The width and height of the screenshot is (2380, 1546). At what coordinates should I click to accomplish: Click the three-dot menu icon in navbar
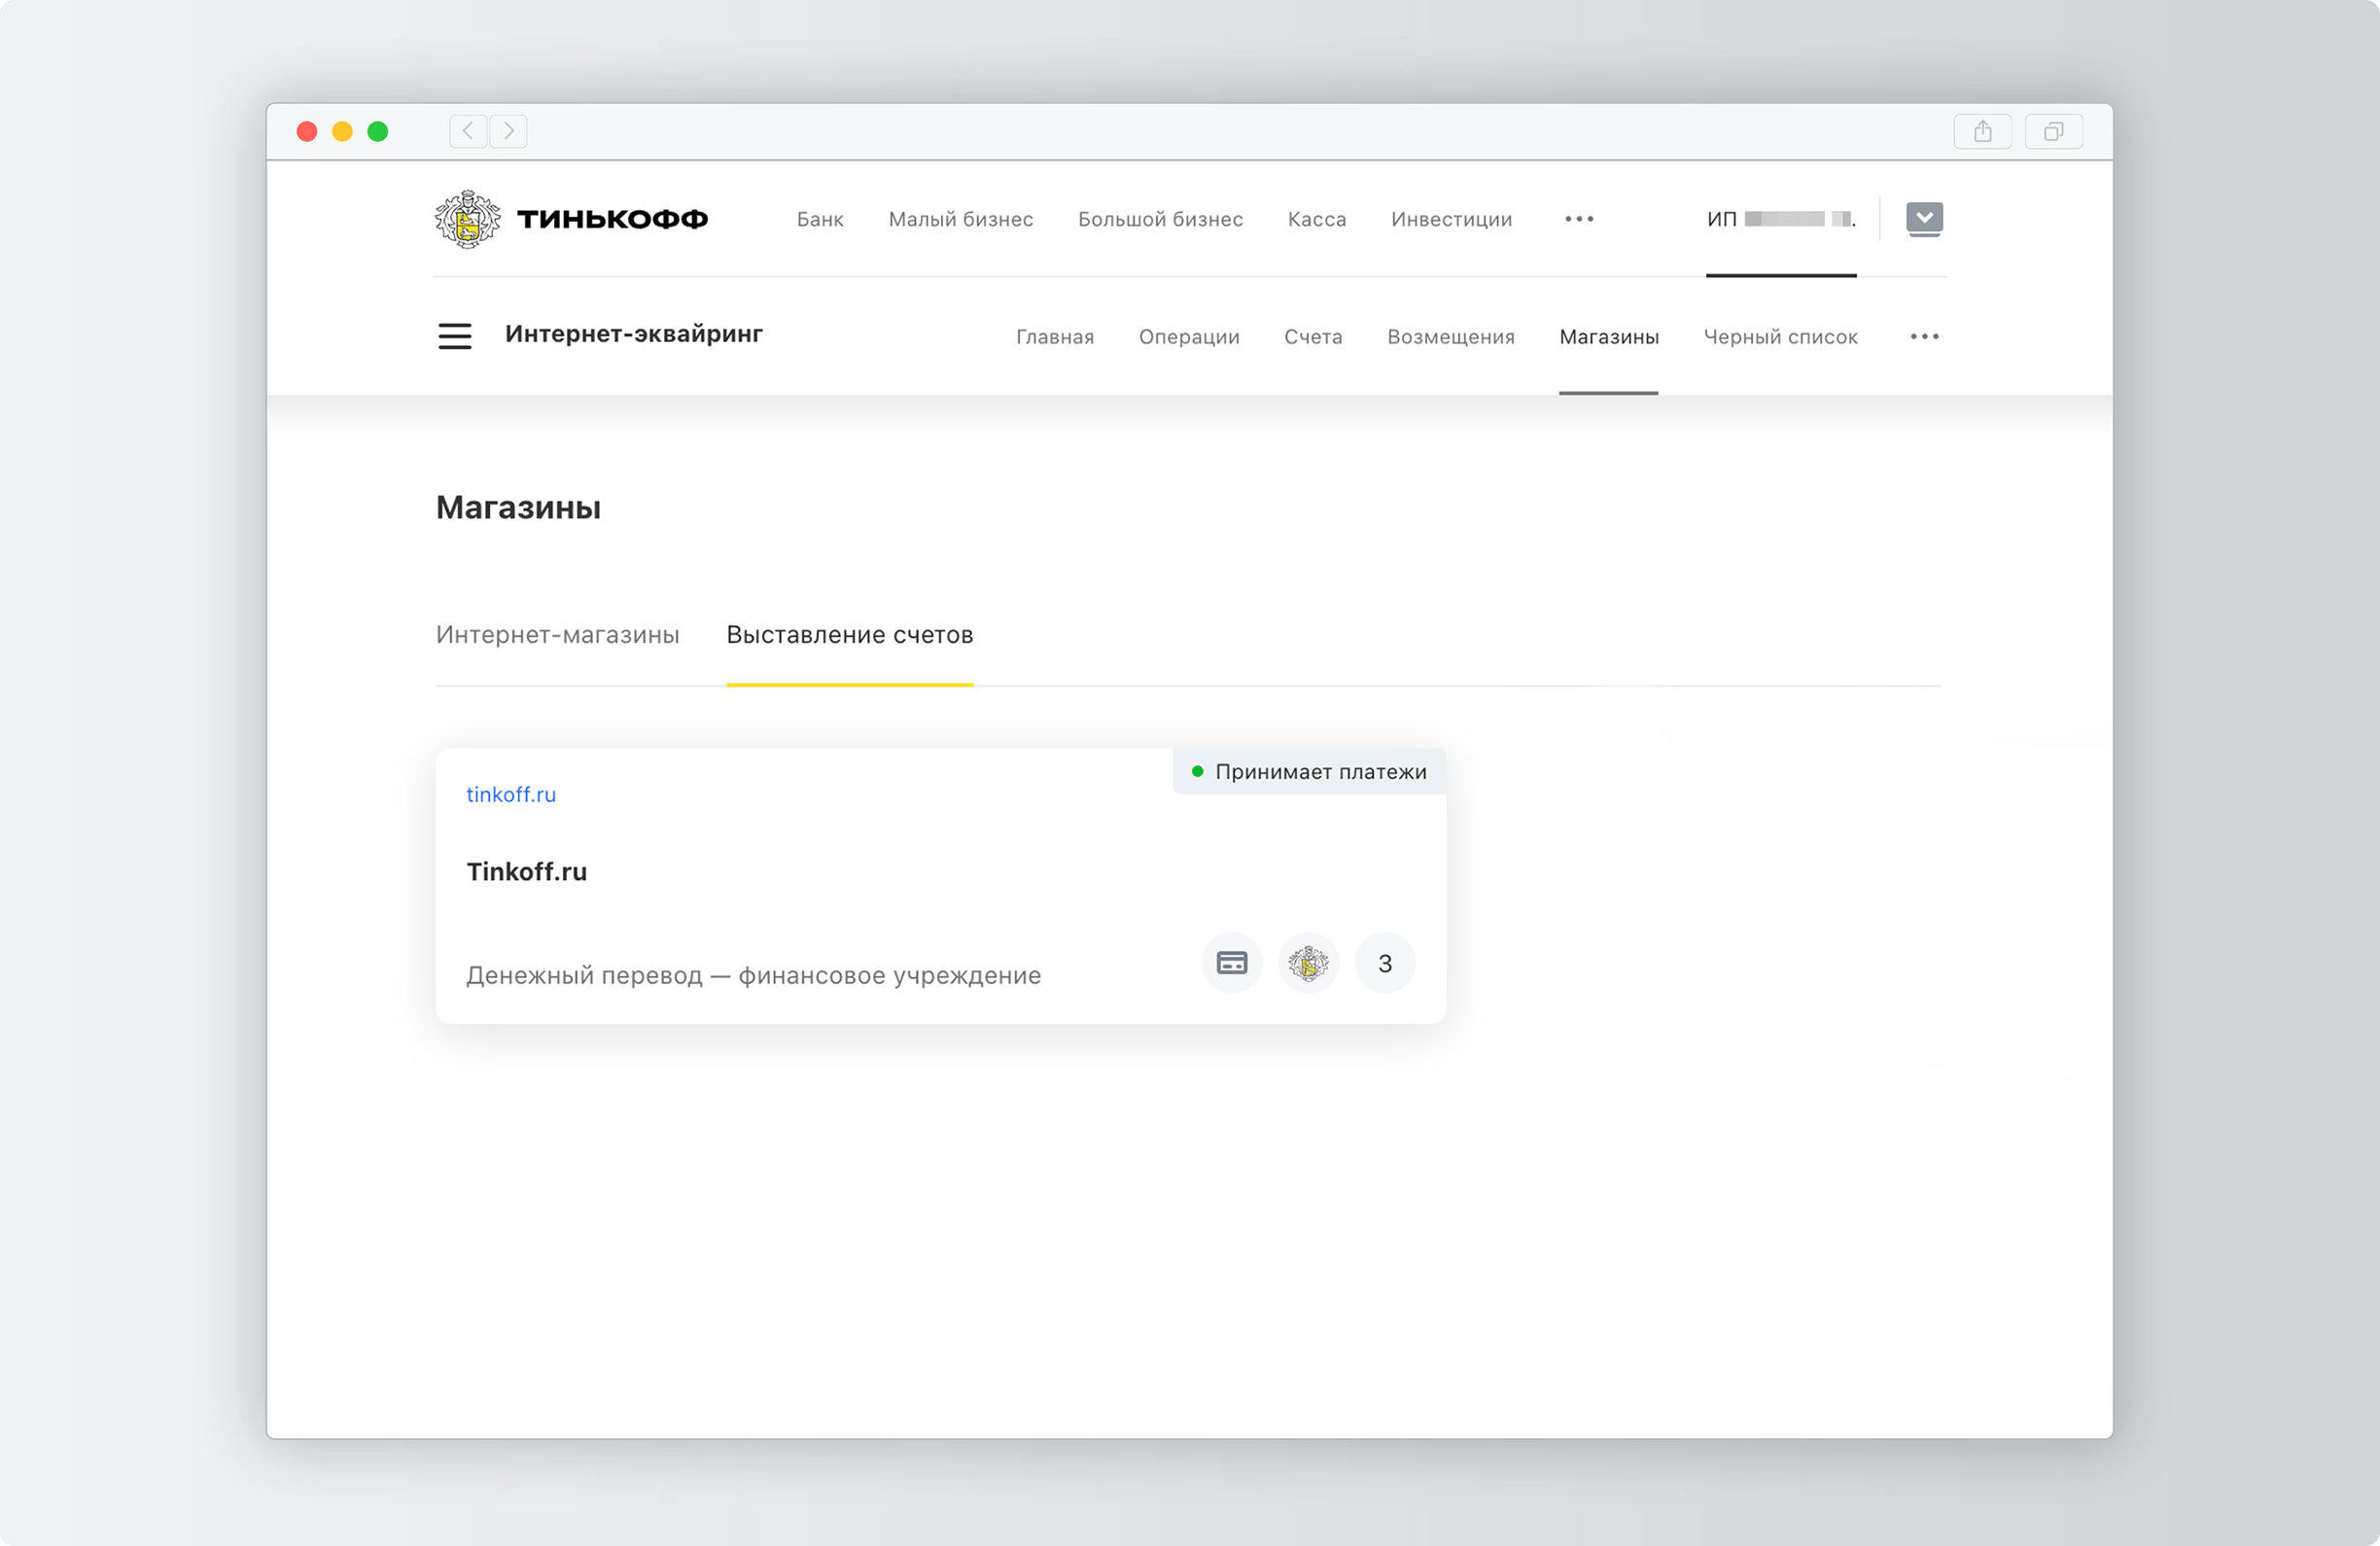(x=1579, y=219)
